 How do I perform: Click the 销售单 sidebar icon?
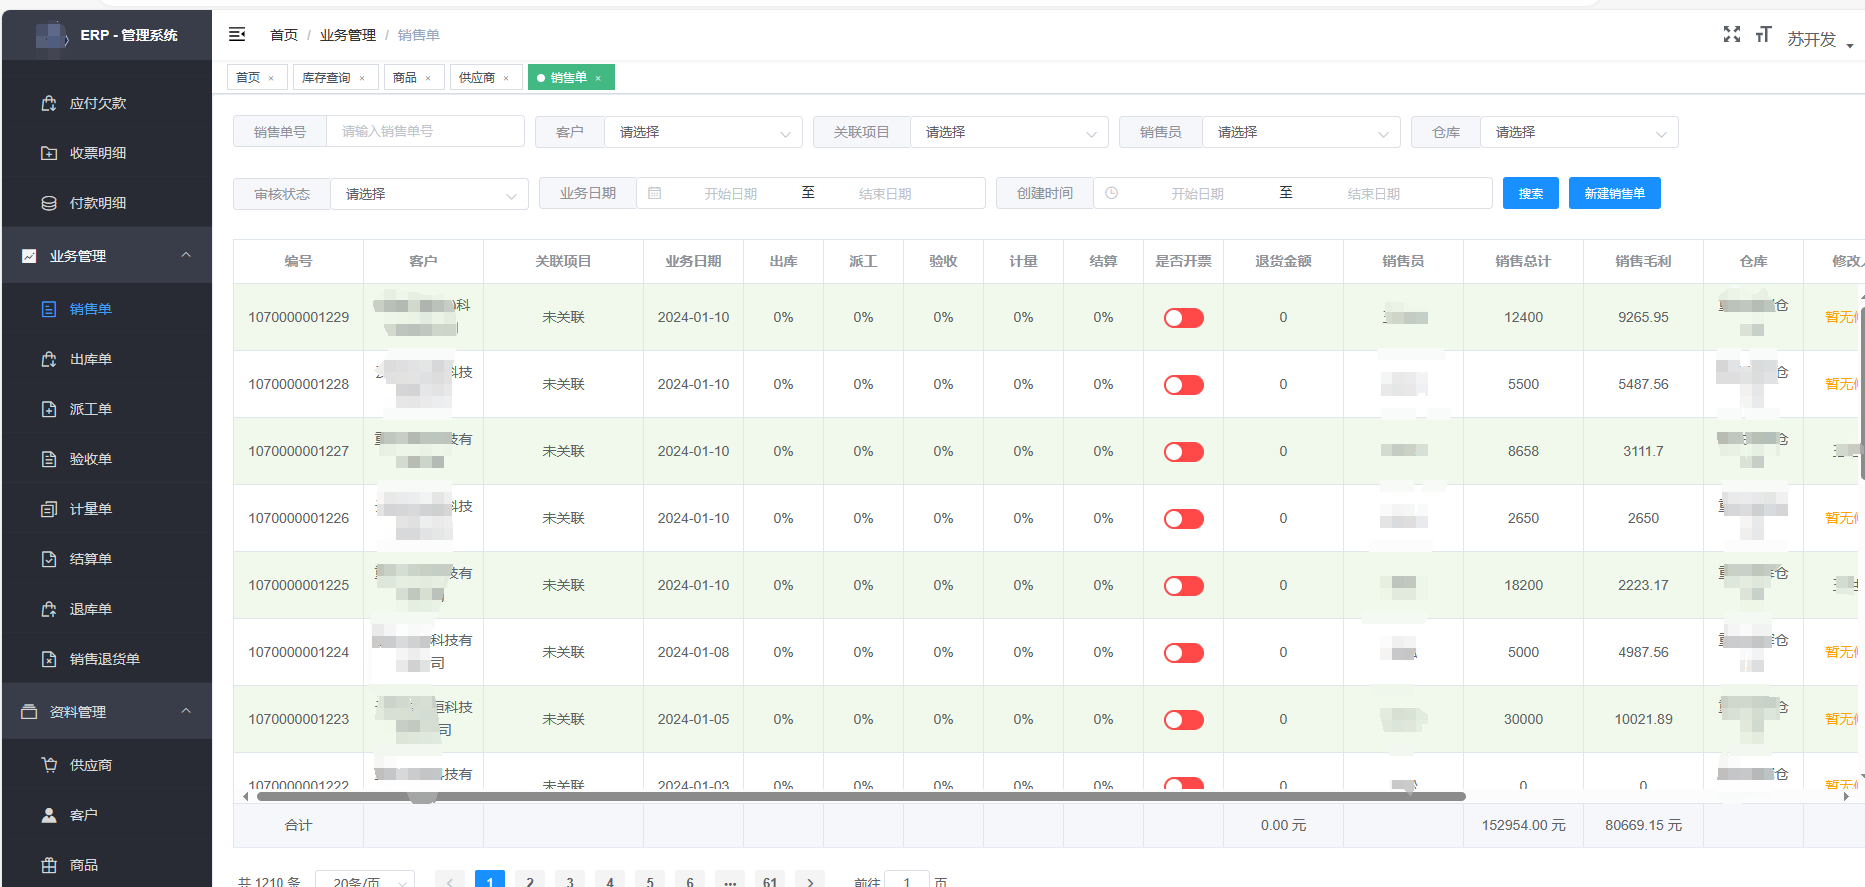pos(49,309)
